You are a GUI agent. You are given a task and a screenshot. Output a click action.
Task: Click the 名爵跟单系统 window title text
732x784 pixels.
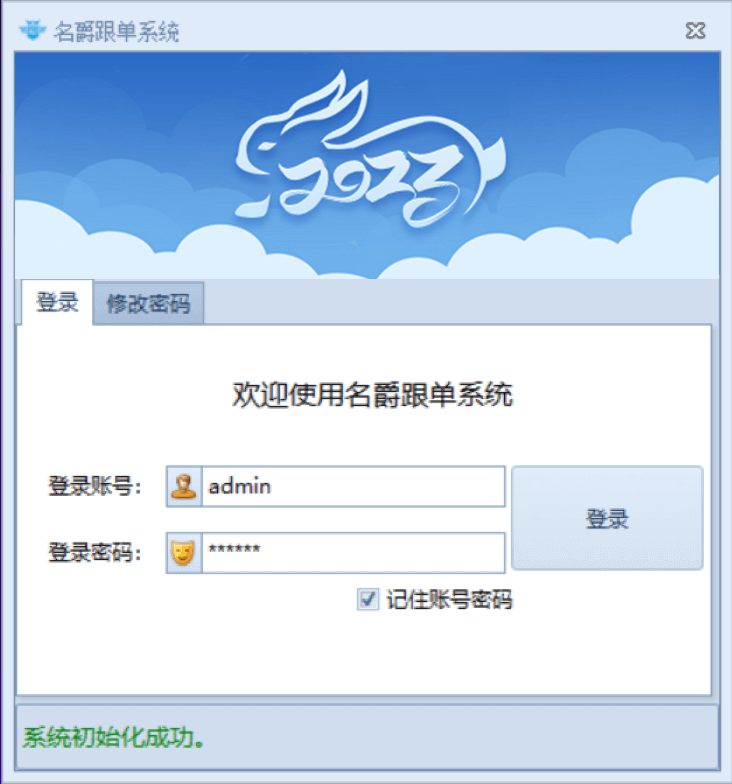pyautogui.click(x=116, y=32)
